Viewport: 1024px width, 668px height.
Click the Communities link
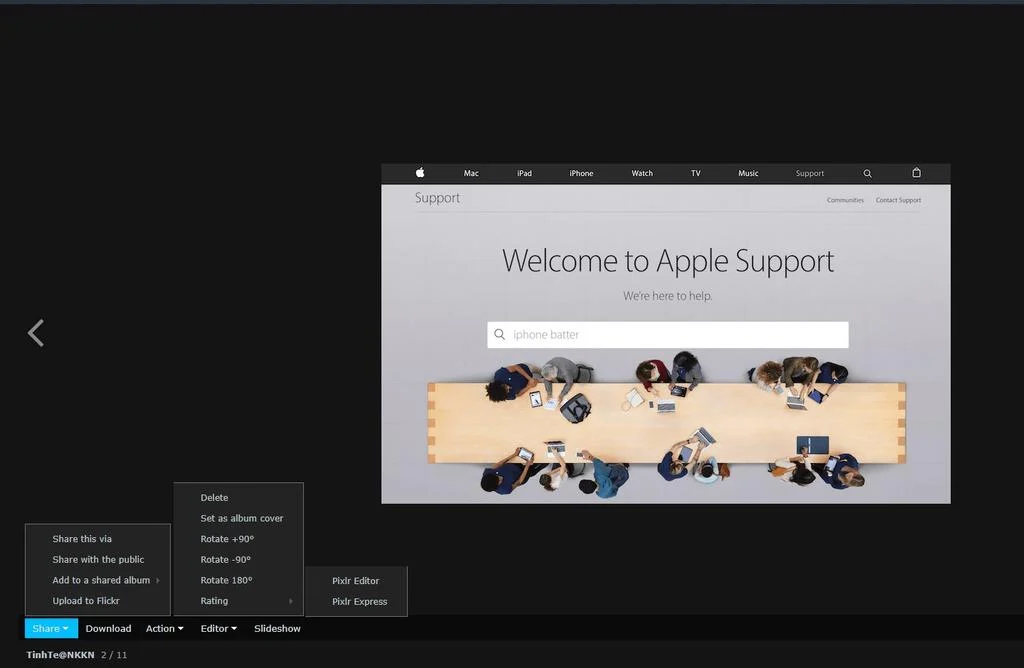(845, 200)
